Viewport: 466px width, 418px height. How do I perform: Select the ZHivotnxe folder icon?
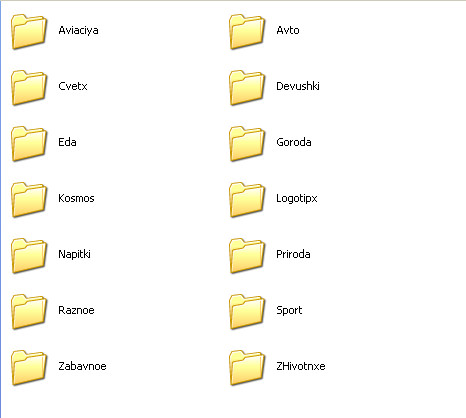pyautogui.click(x=247, y=368)
